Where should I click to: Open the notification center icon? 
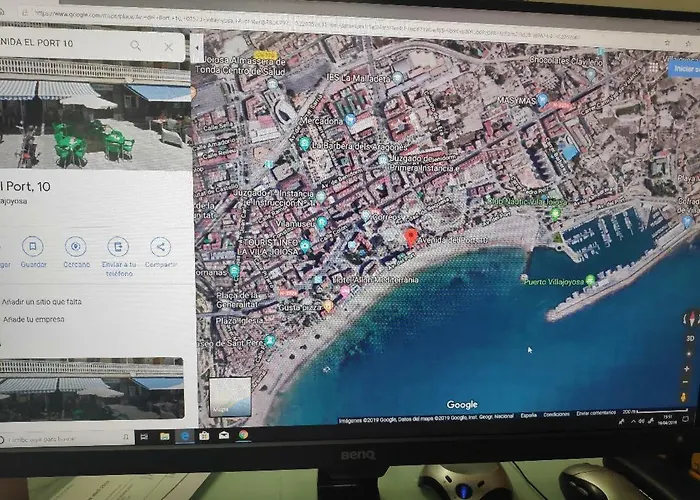(685, 419)
